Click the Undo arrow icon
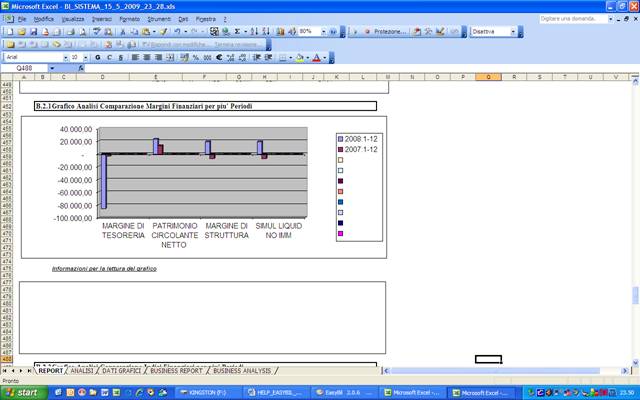The image size is (640, 400). pos(177,32)
